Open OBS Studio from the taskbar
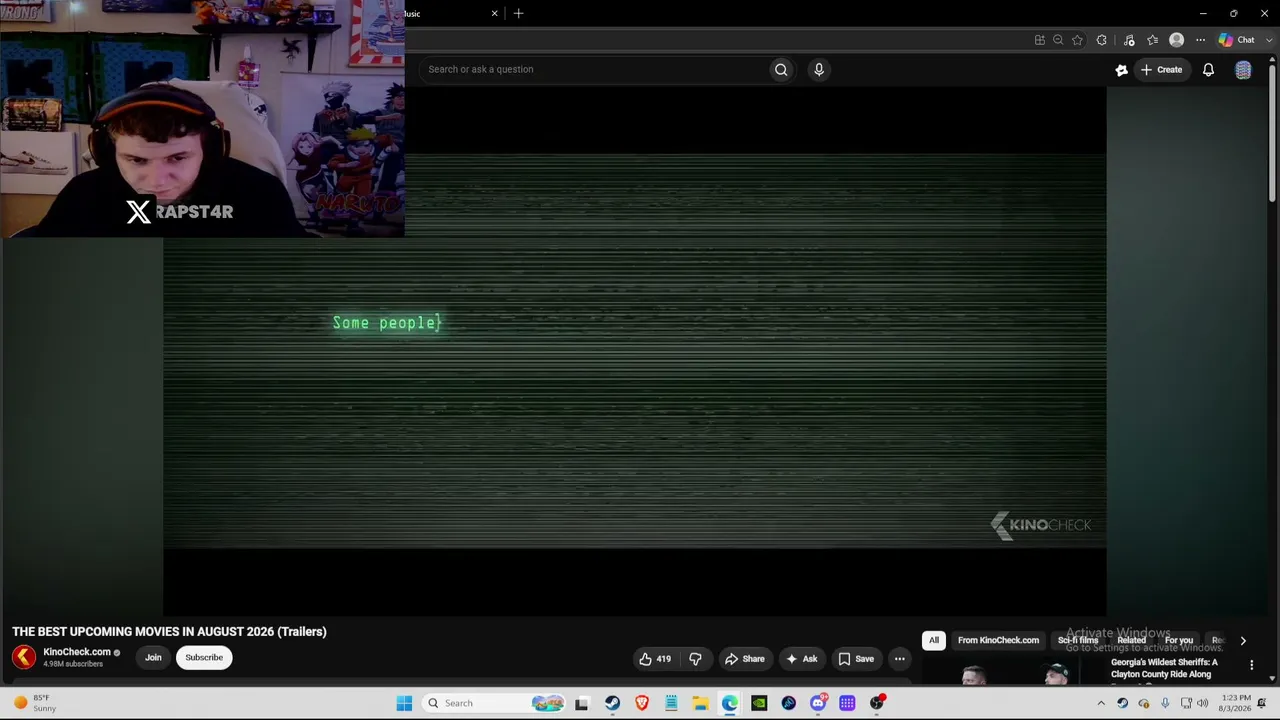The width and height of the screenshot is (1280, 720). [x=877, y=703]
